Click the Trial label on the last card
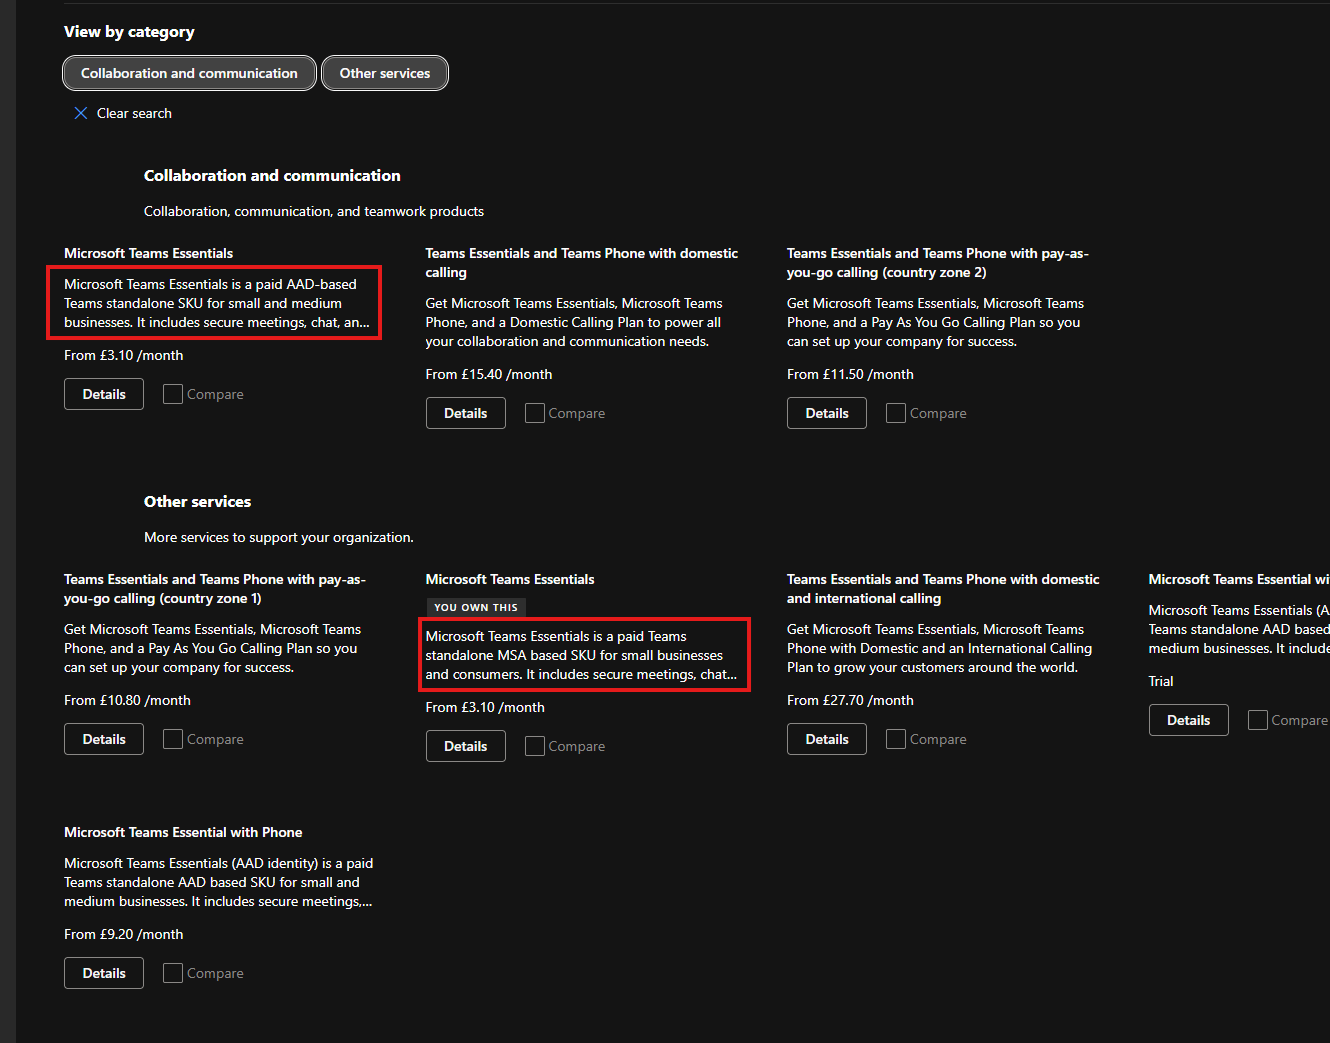The width and height of the screenshot is (1330, 1043). pos(1161,681)
